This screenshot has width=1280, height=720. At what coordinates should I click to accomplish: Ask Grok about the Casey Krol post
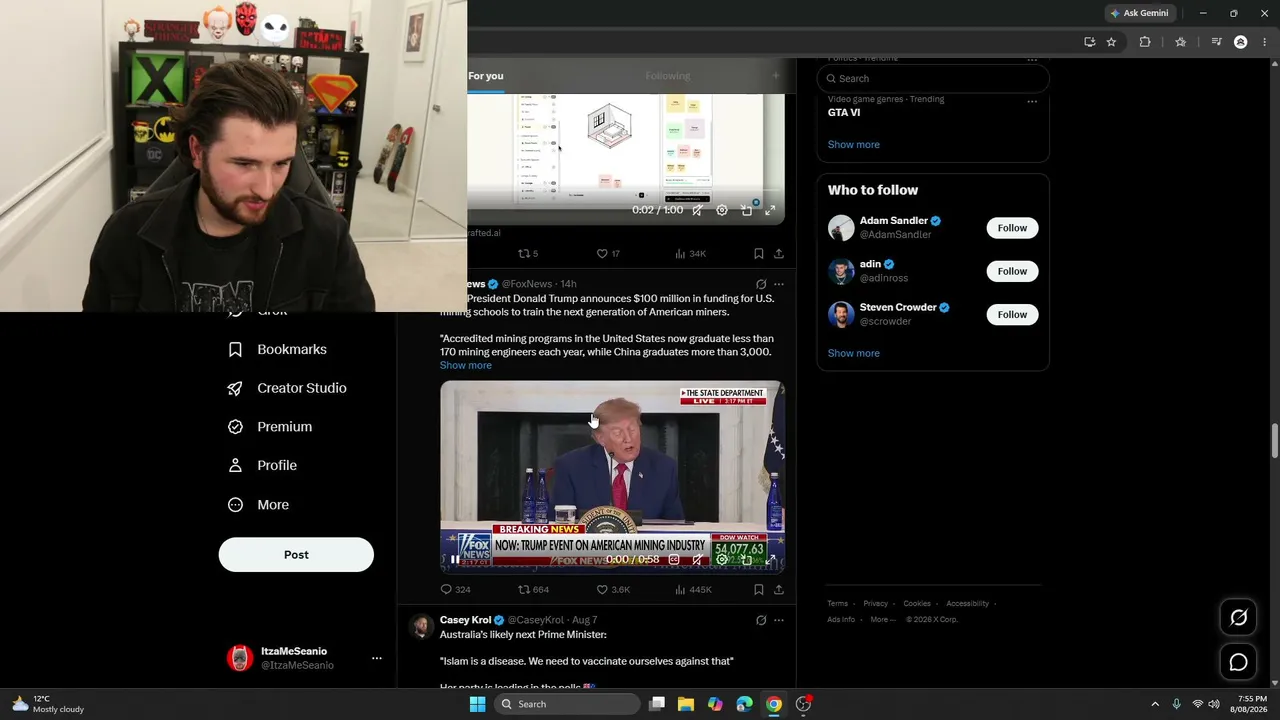(761, 620)
